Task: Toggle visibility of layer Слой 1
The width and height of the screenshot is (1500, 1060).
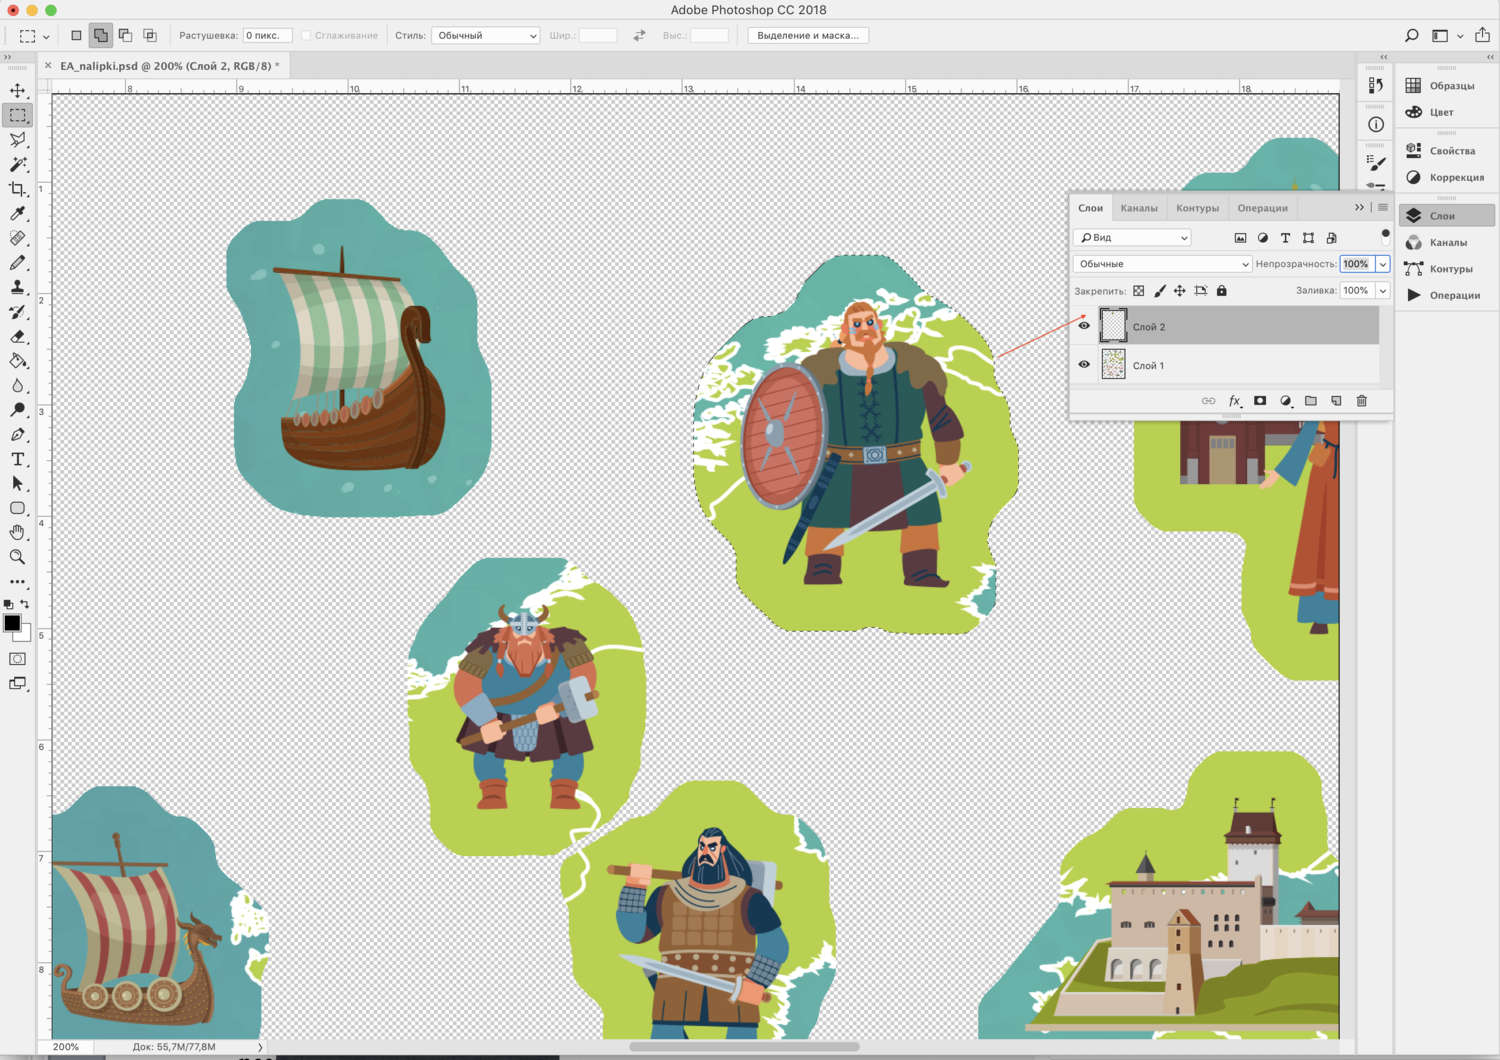Action: click(1084, 365)
